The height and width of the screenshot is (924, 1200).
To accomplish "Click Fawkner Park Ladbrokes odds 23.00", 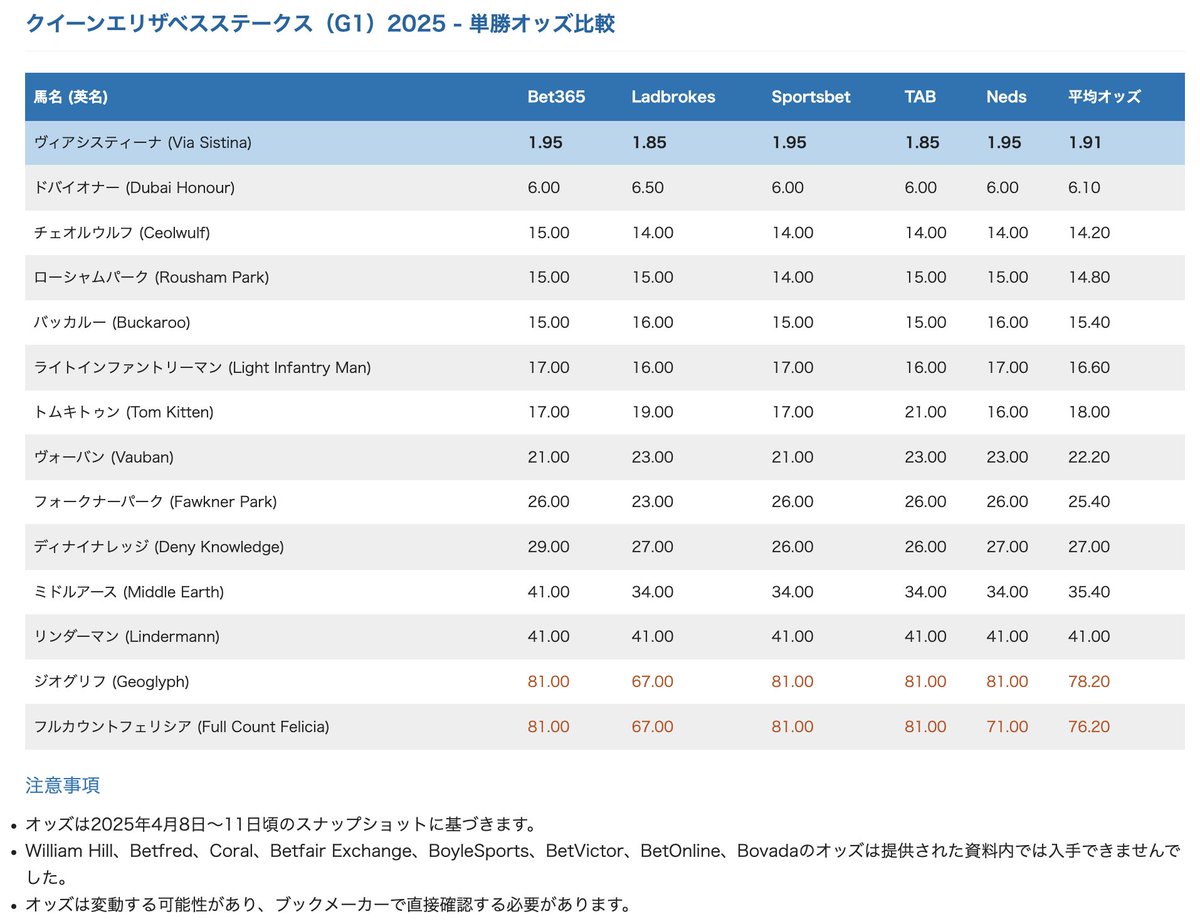I will (x=653, y=502).
